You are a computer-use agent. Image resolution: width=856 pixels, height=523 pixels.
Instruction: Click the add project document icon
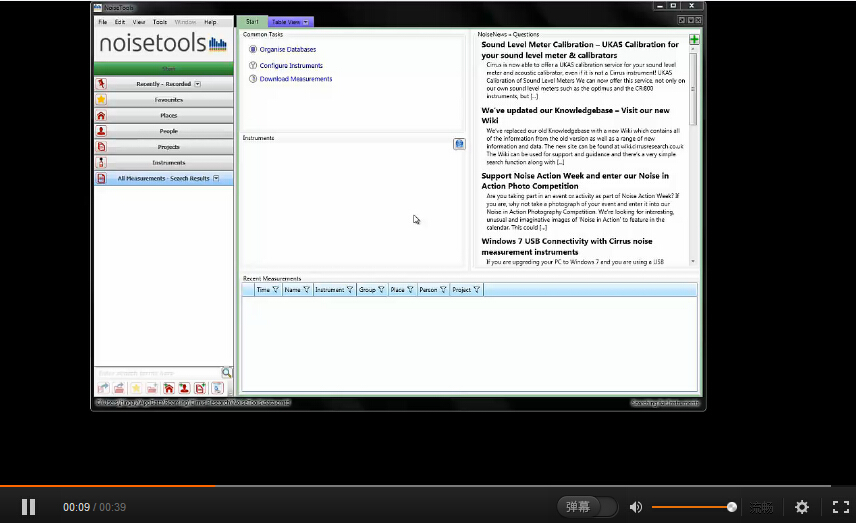[x=200, y=388]
